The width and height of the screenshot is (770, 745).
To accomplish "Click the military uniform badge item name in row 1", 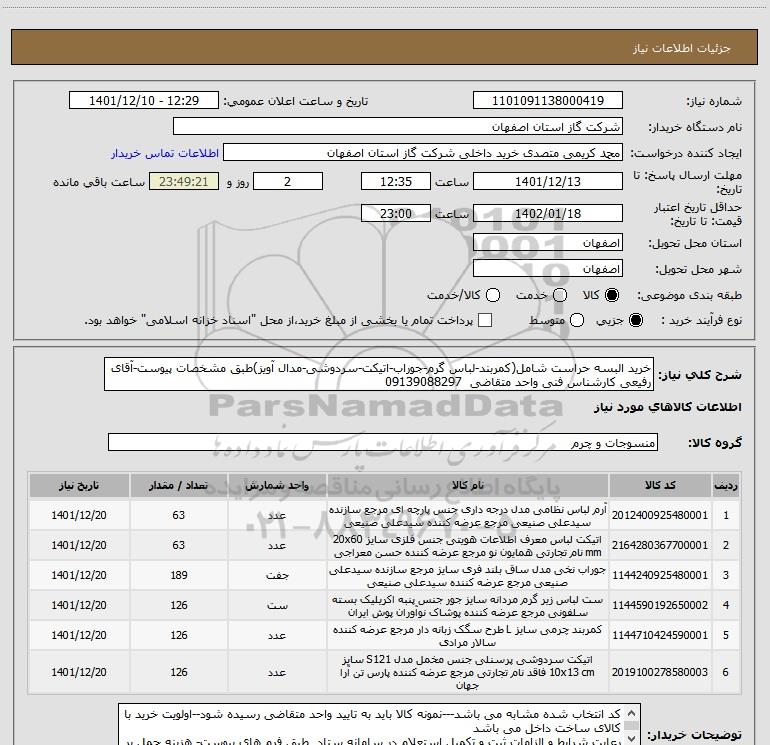I will (468, 516).
